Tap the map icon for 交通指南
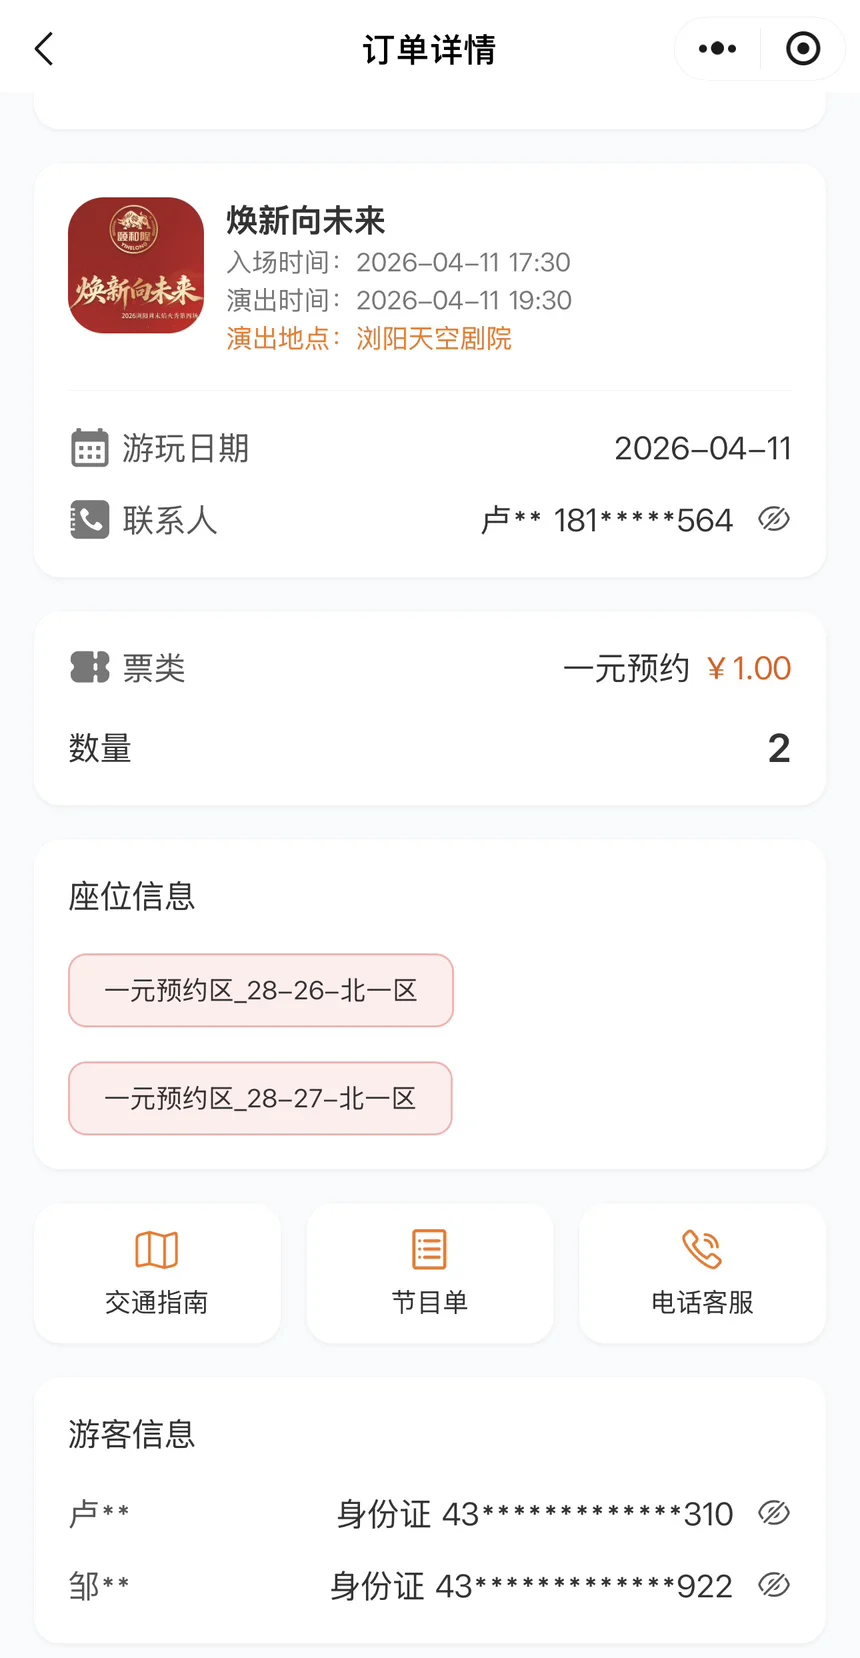The width and height of the screenshot is (860, 1658). click(x=157, y=1249)
